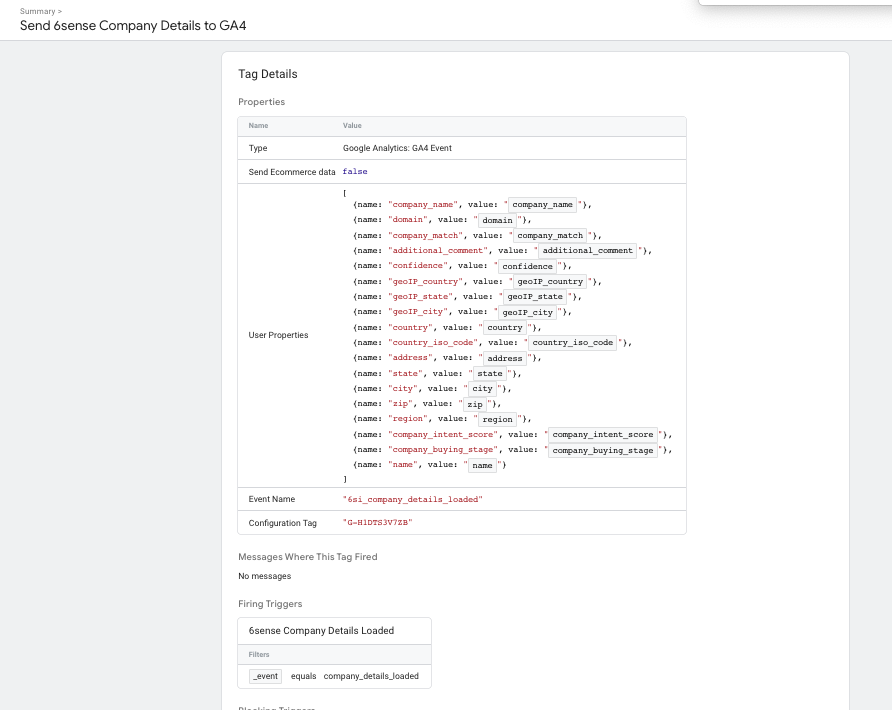Open the geoIP_state variable chip
892x710 pixels.
coord(535,296)
